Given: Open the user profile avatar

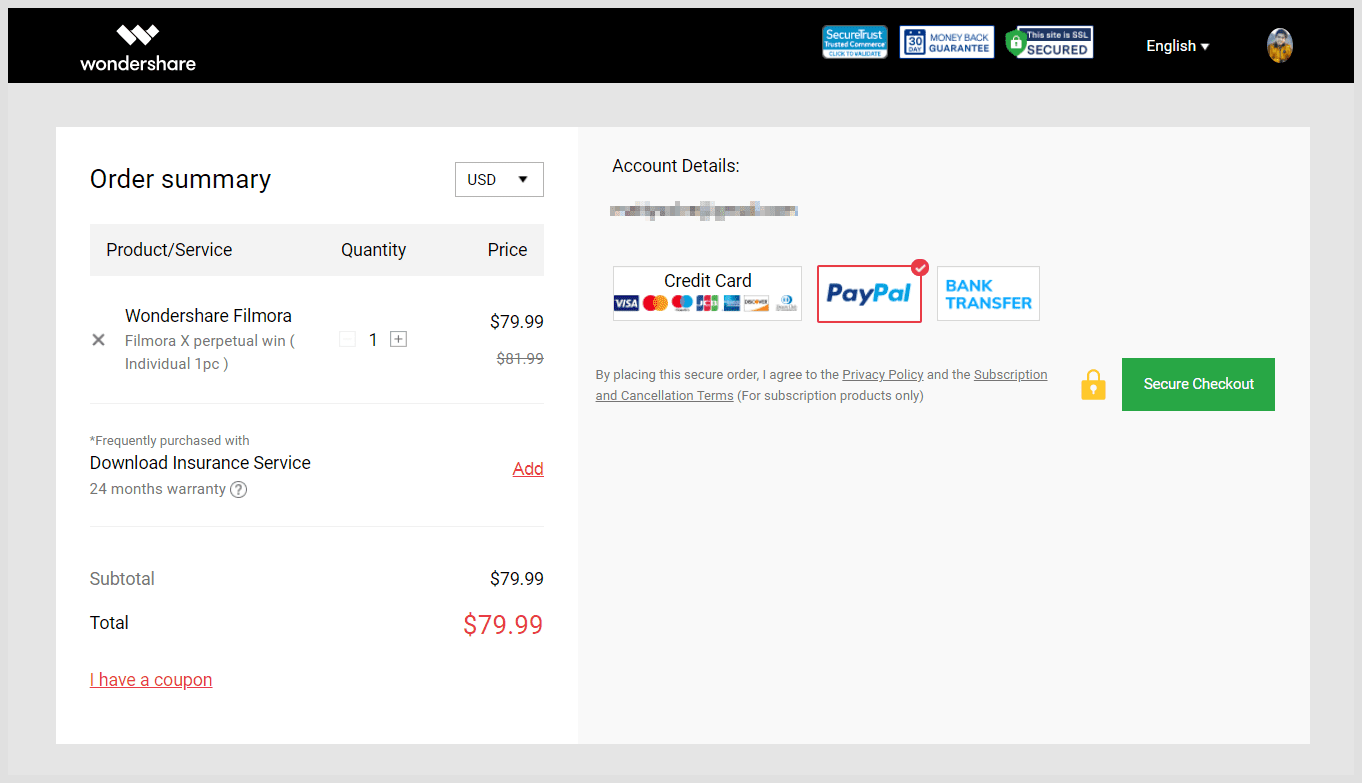Looking at the screenshot, I should coord(1280,45).
